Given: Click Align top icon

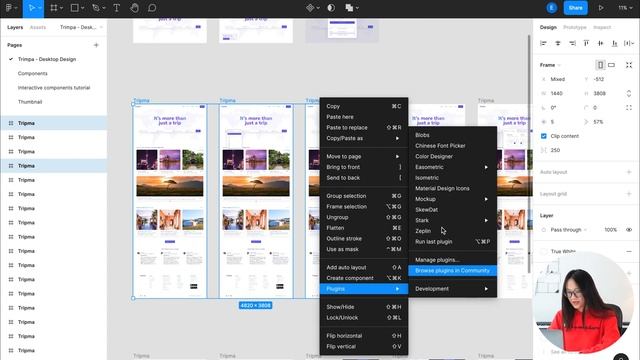Looking at the screenshot, I should [x=586, y=43].
